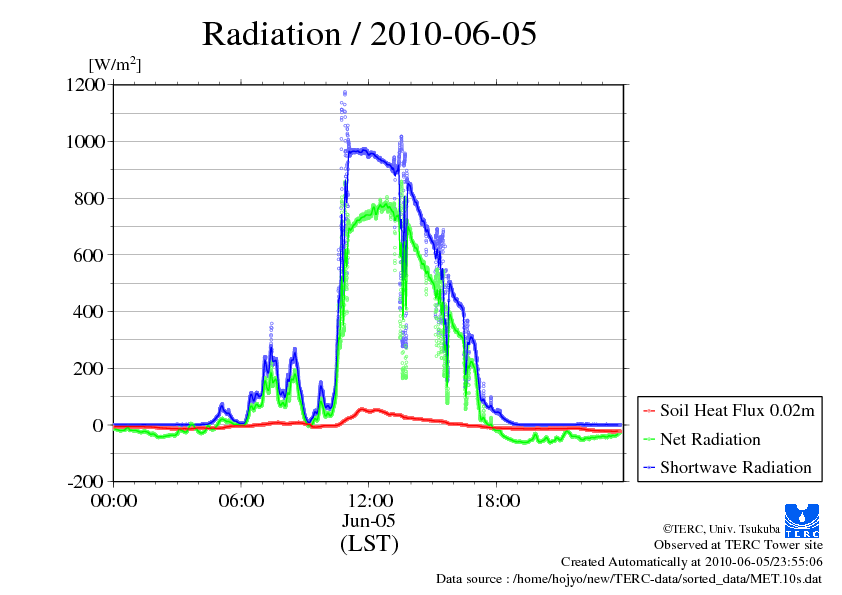Image resolution: width=842 pixels, height=595 pixels.
Task: Click the '1000' y-axis label
Action: [x=85, y=142]
